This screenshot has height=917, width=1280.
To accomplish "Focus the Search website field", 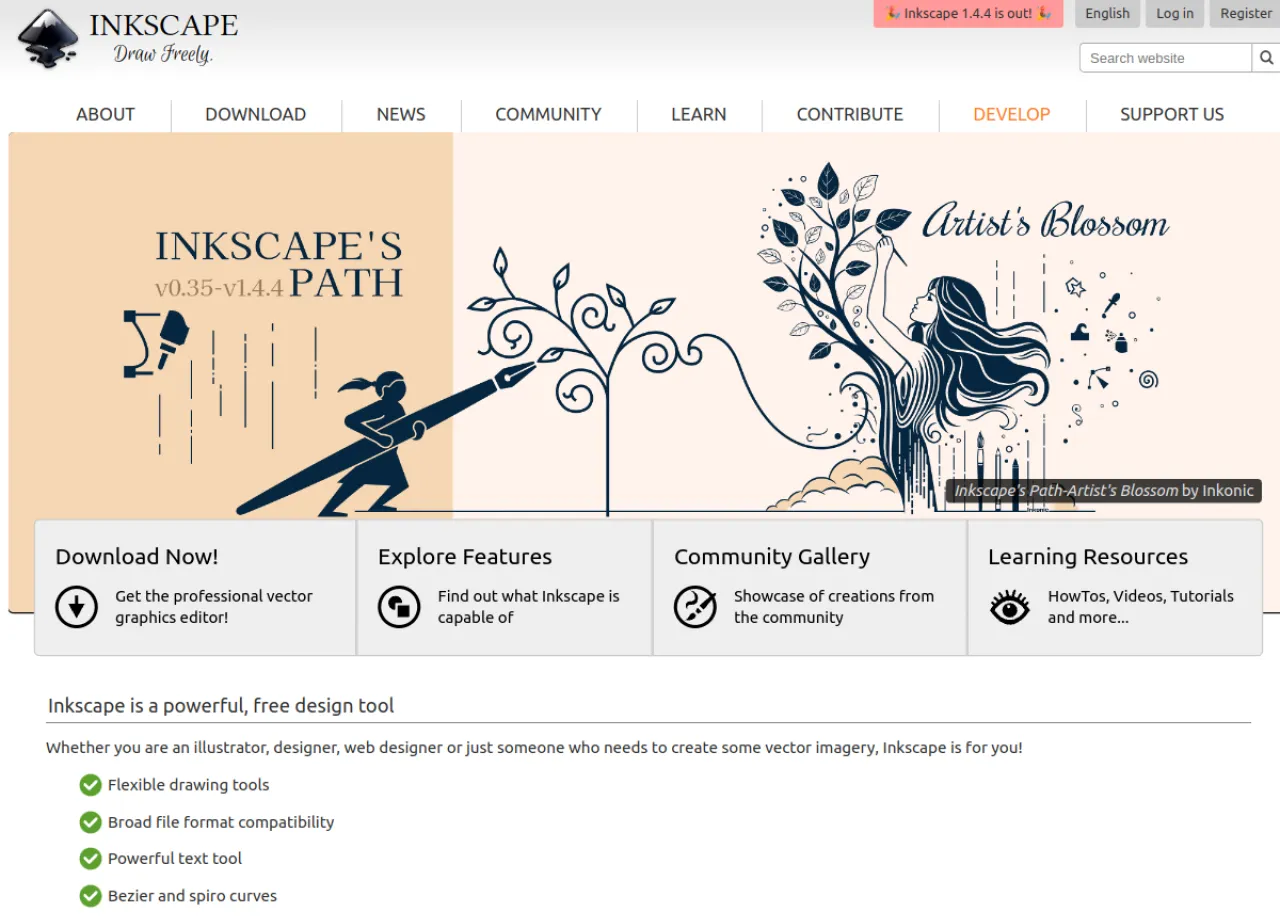I will coord(1166,58).
